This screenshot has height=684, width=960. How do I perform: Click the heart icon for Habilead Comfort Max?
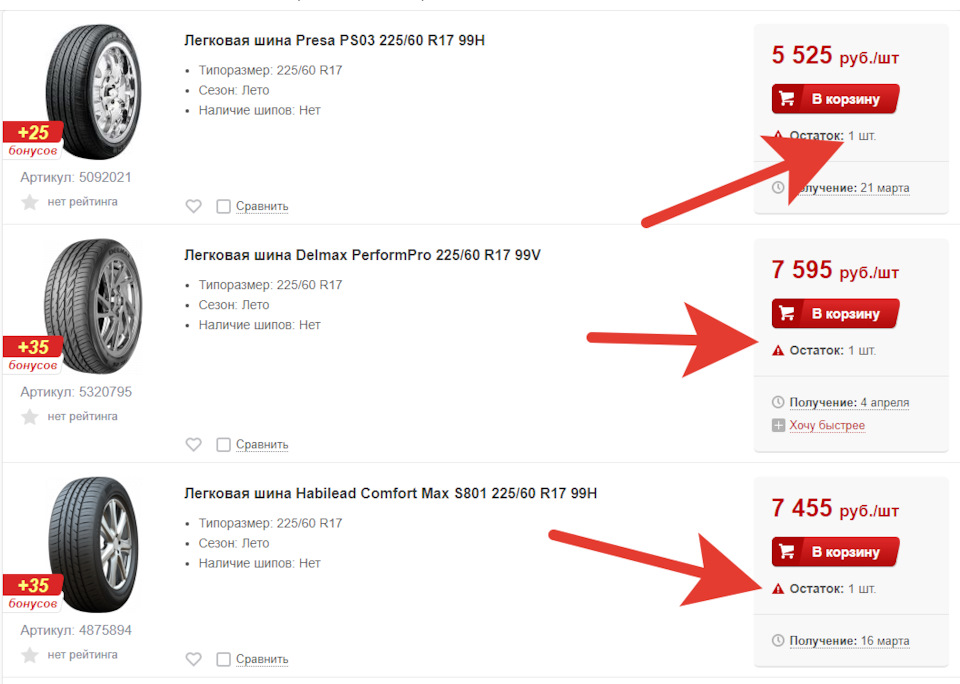[194, 659]
